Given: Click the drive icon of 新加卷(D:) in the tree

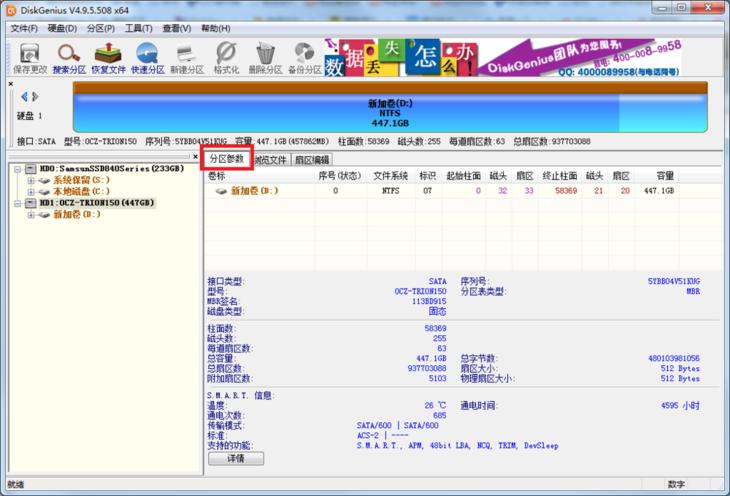Looking at the screenshot, I should (44, 215).
